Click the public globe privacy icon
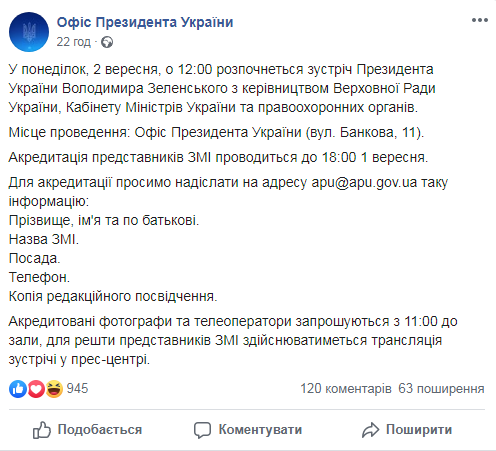 (107, 42)
